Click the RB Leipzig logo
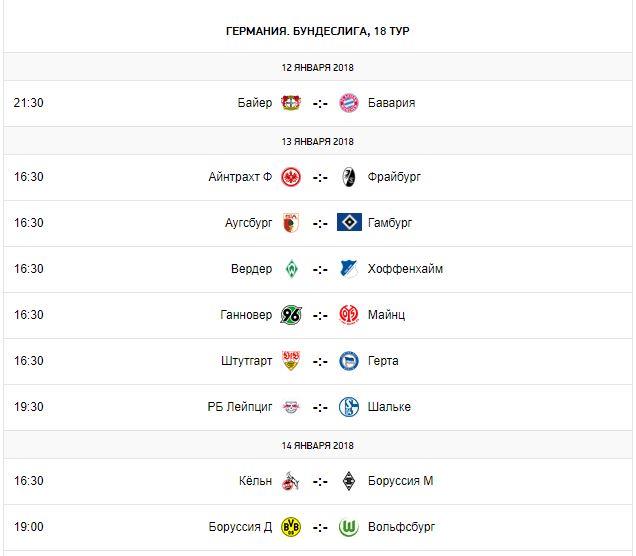Screen dimensions: 636x556 click(291, 407)
